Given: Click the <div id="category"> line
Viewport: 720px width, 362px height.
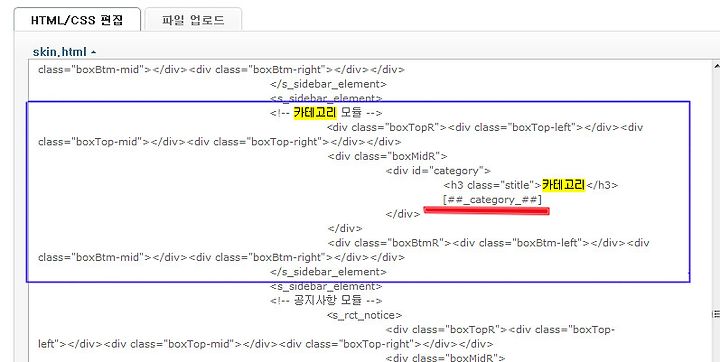Looking at the screenshot, I should (439, 171).
